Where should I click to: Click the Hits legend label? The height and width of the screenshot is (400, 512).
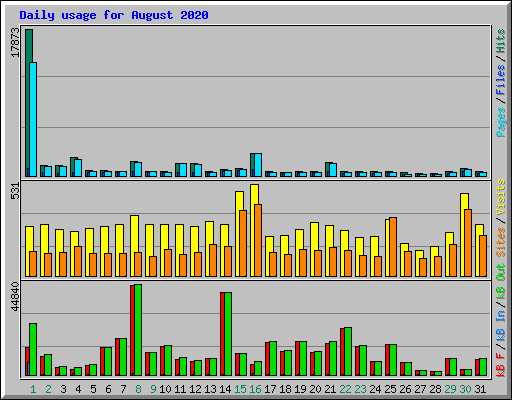click(501, 41)
